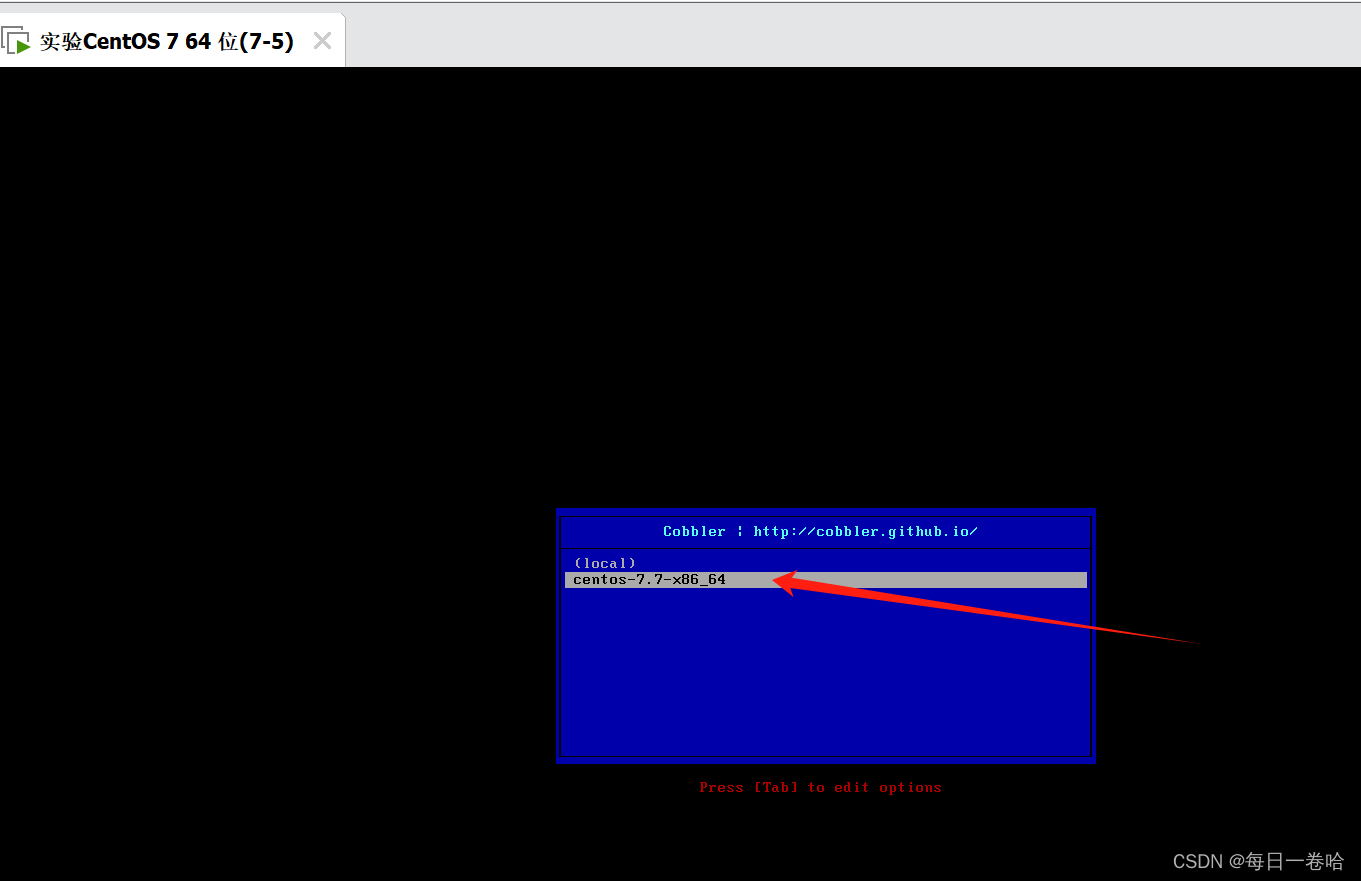Screen dimensions: 1361x881
Task: Close the 实验CentOS 7 64 位(7-5) tab
Action: pos(322,41)
